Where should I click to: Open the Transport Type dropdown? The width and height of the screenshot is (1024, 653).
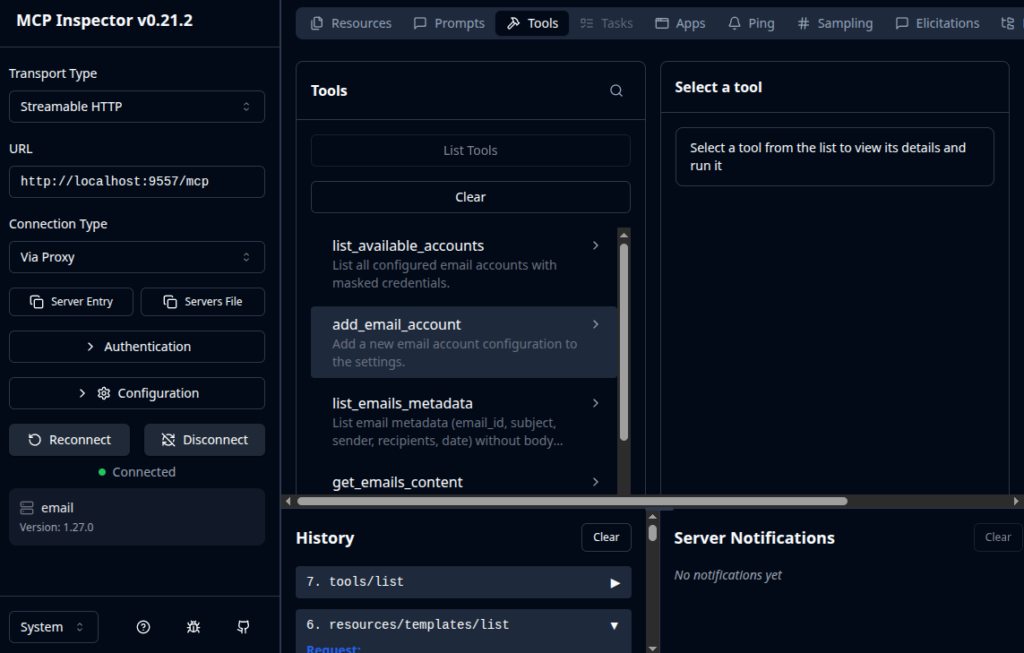click(x=136, y=106)
